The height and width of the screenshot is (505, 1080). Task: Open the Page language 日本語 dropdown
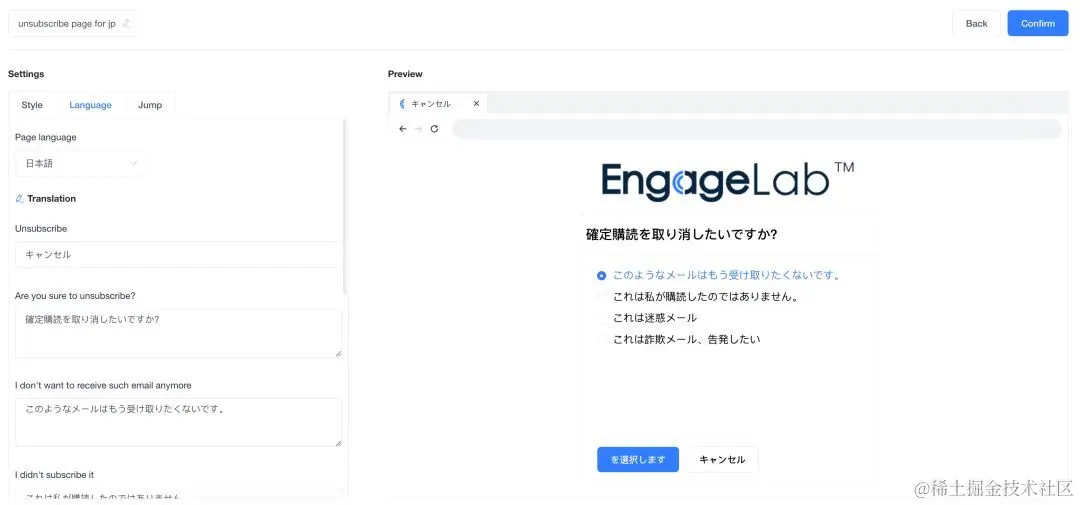pyautogui.click(x=80, y=163)
